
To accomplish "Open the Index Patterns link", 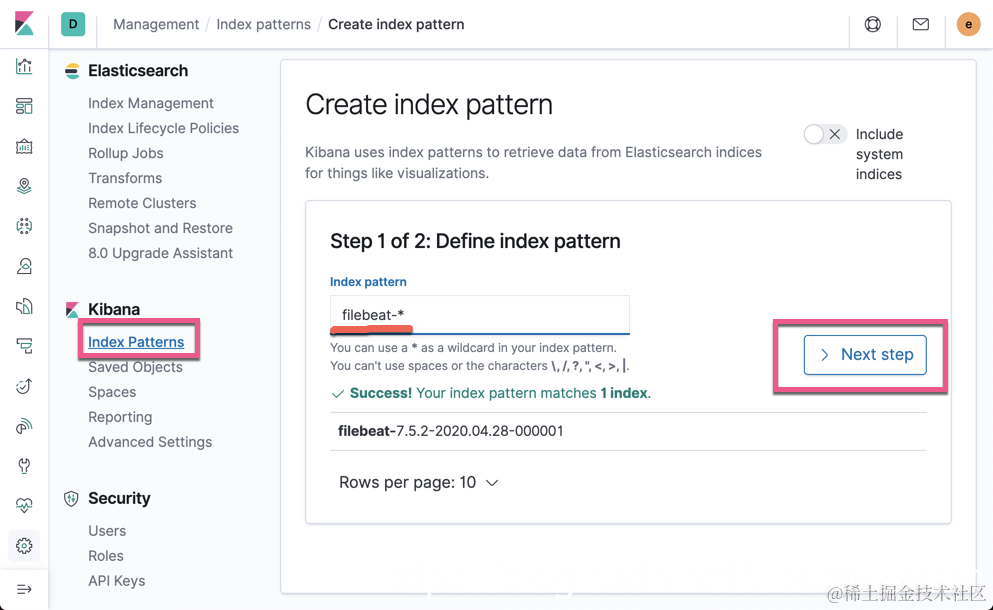I will click(x=136, y=342).
